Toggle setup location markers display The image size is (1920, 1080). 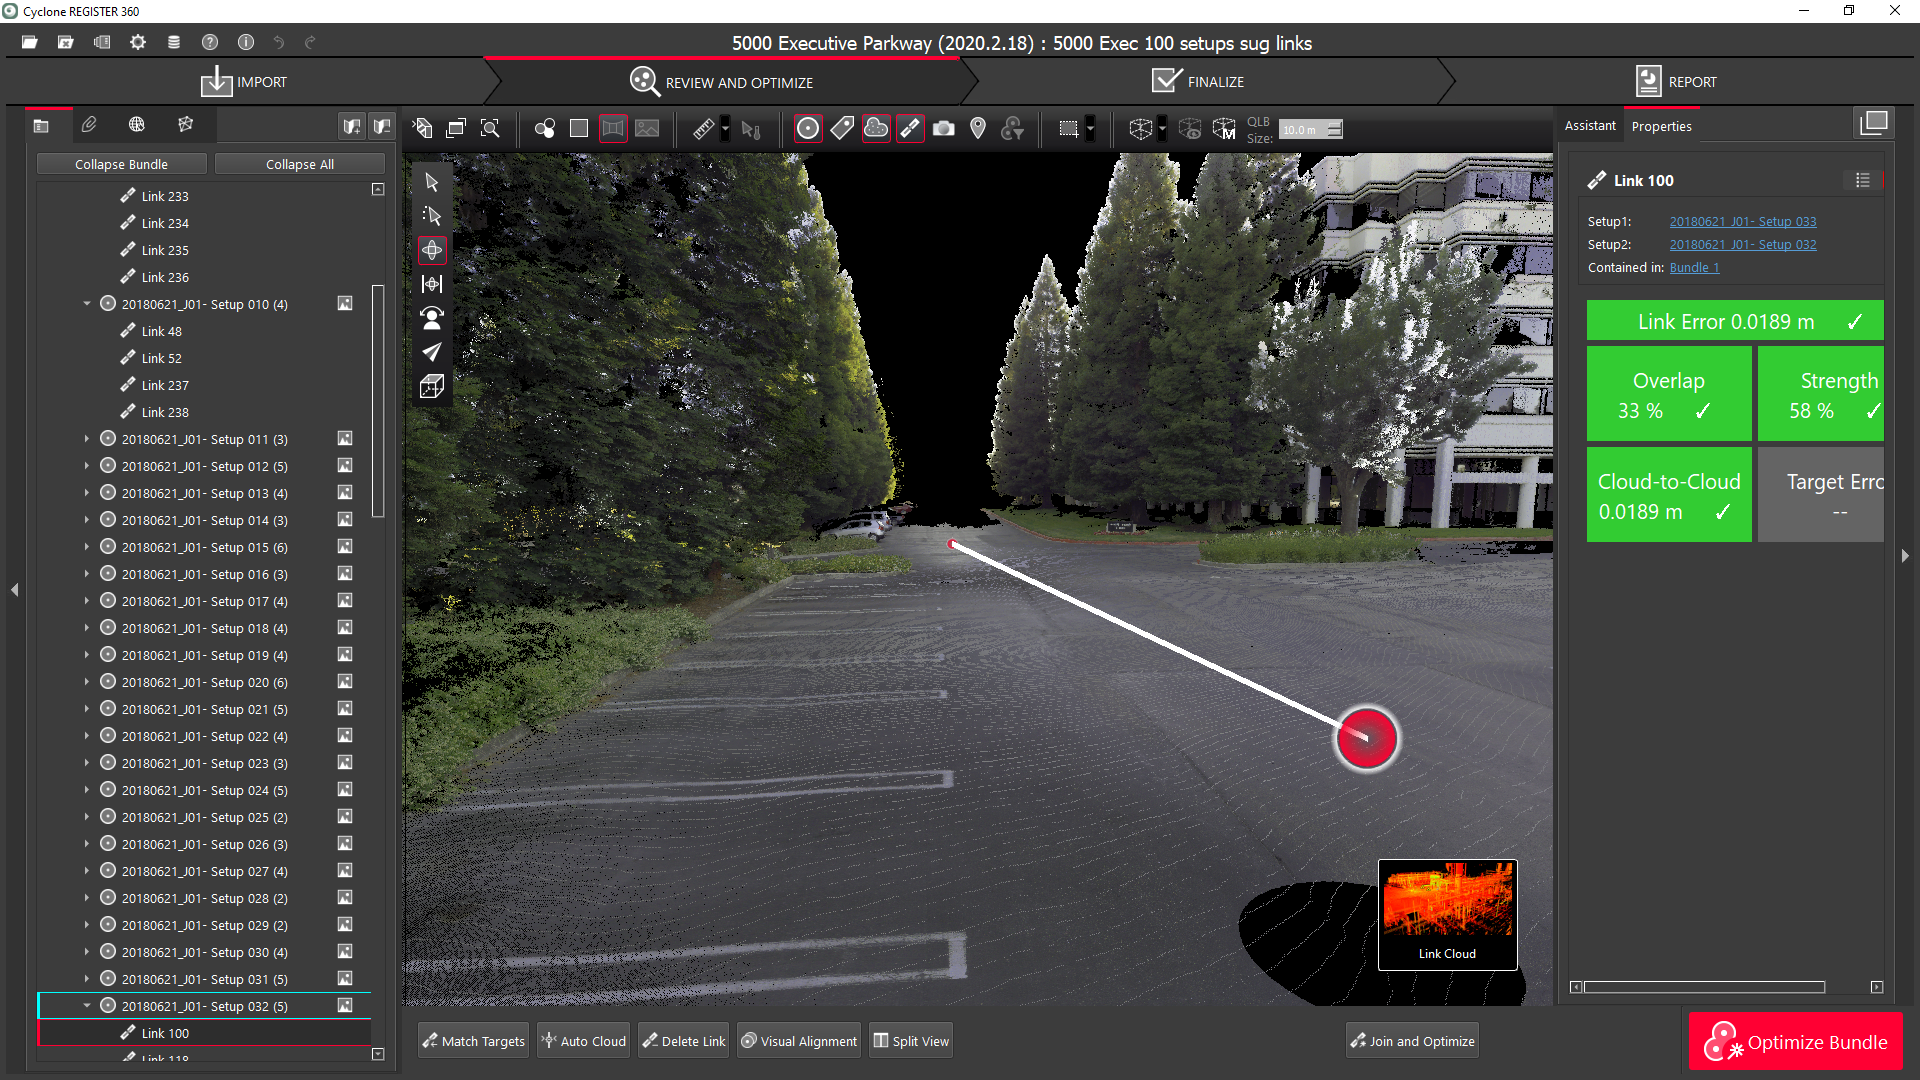(x=808, y=129)
